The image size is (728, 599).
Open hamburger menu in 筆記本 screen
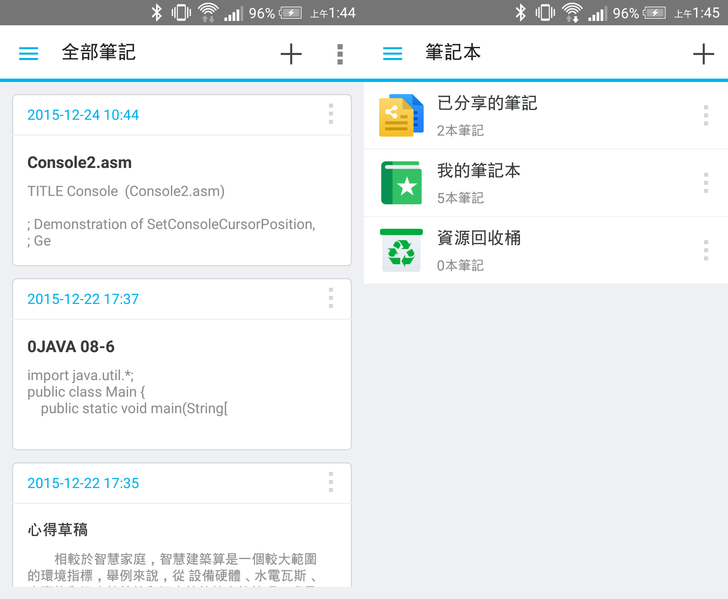392,53
